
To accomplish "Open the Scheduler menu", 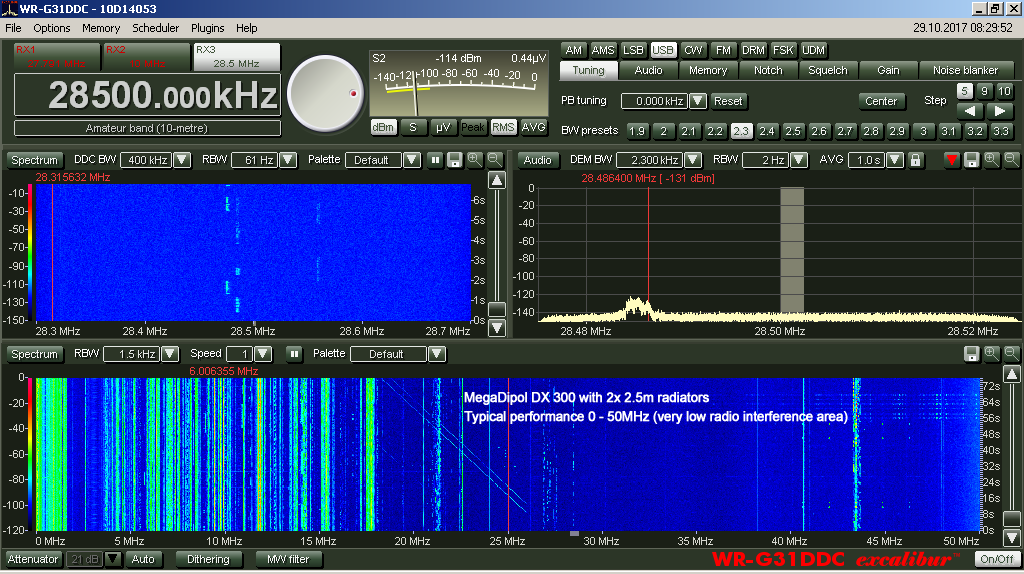I will [155, 28].
